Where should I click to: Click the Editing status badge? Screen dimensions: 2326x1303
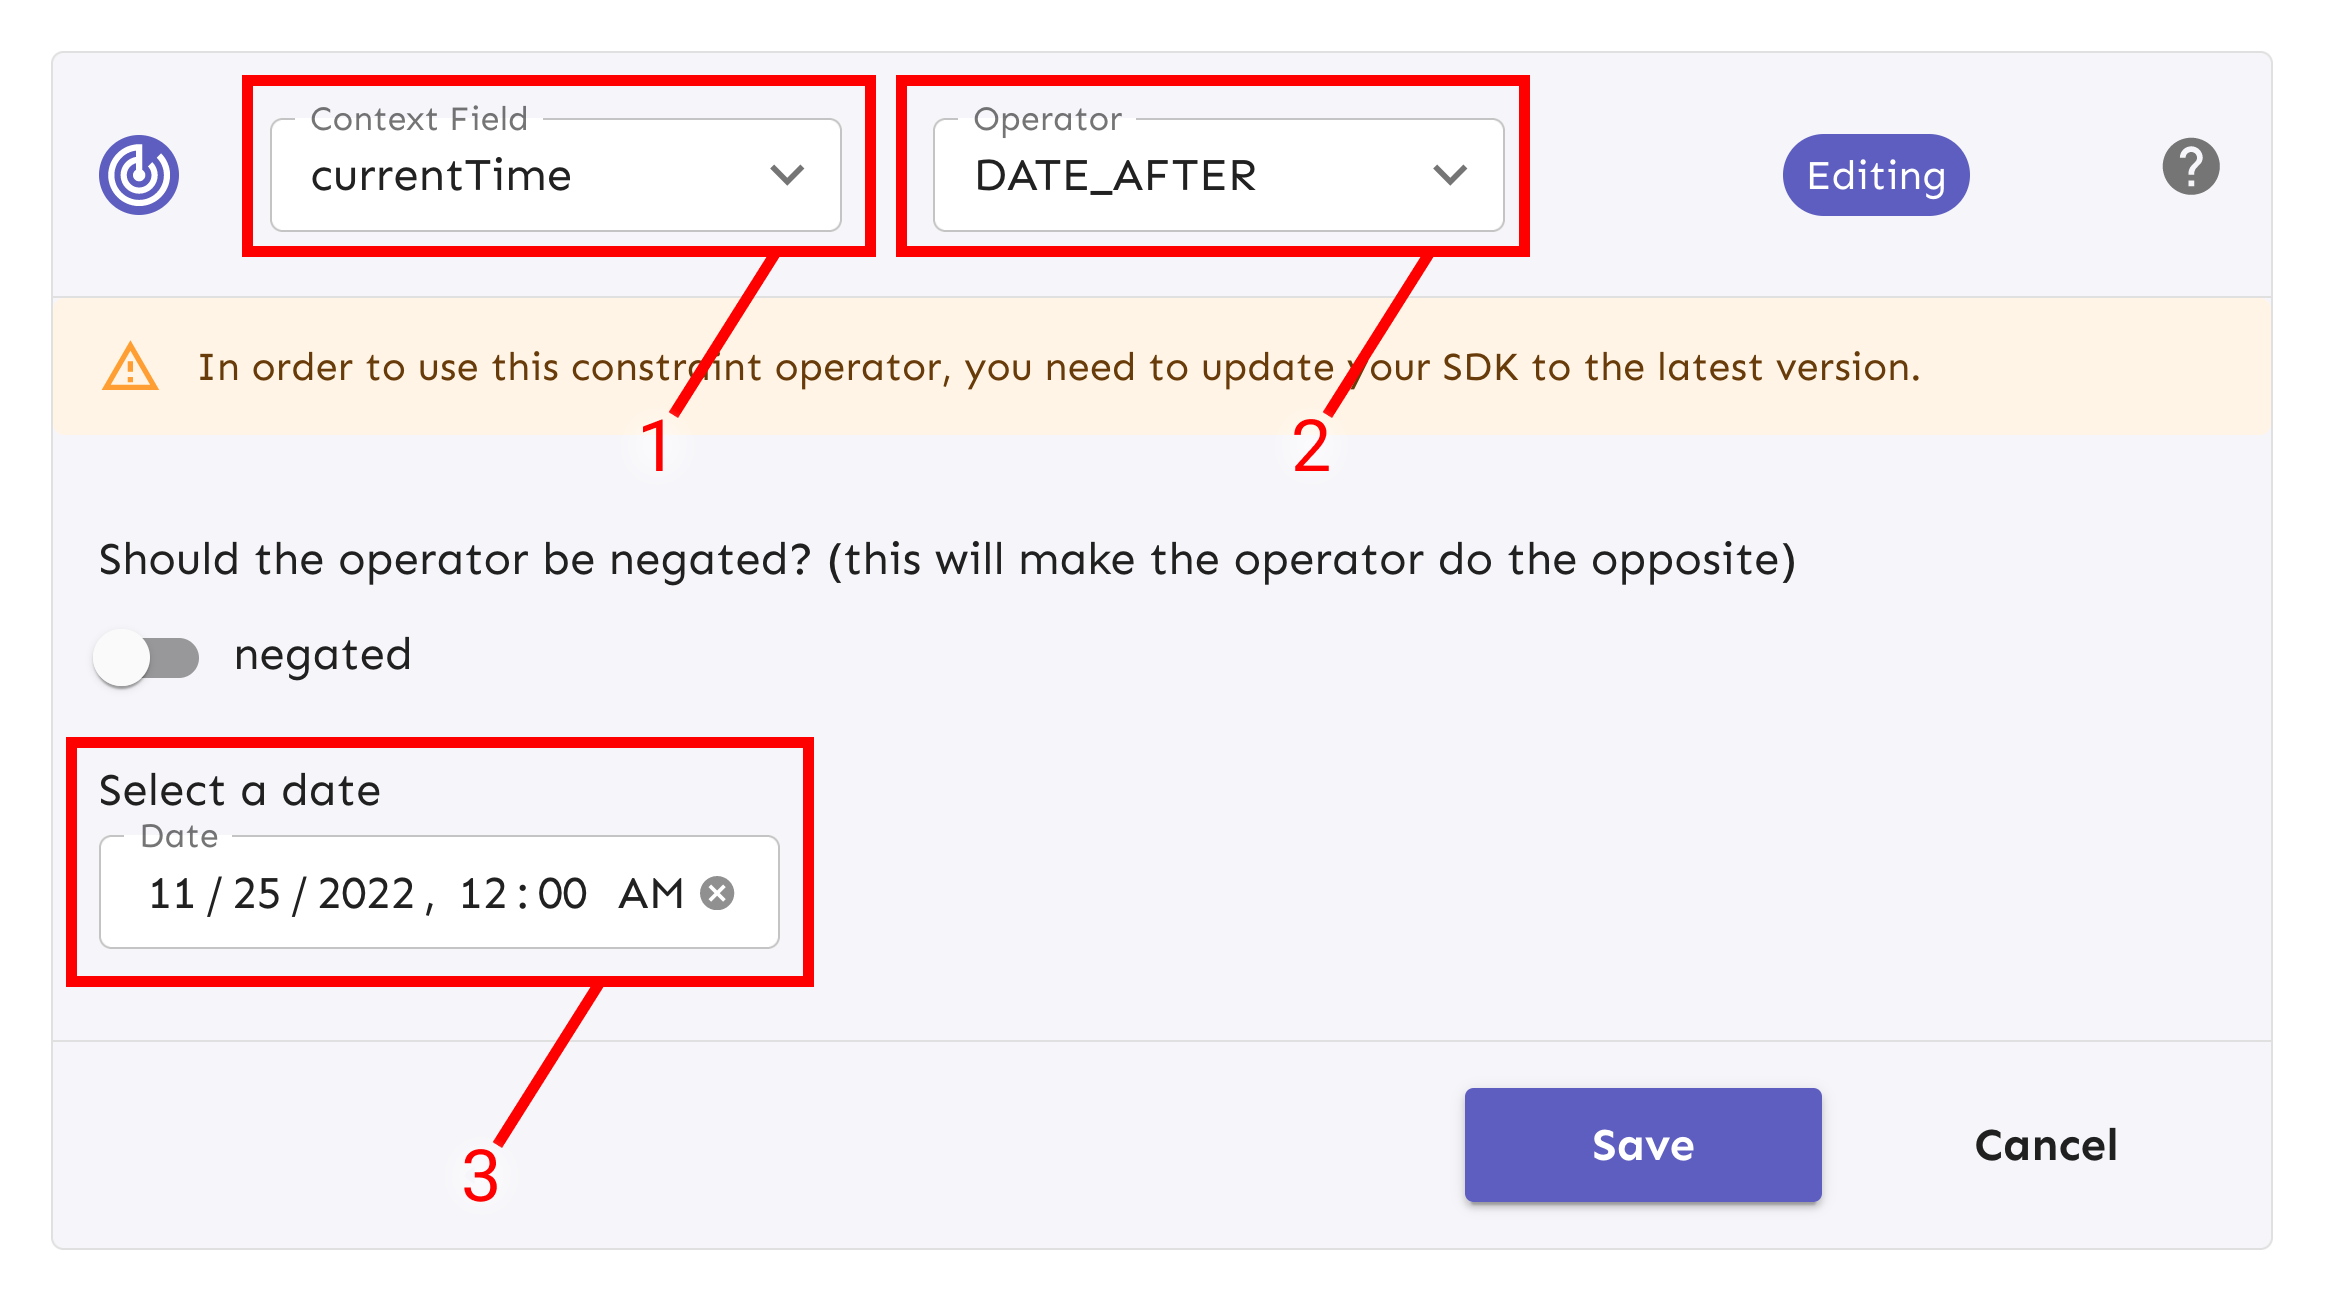(1875, 176)
